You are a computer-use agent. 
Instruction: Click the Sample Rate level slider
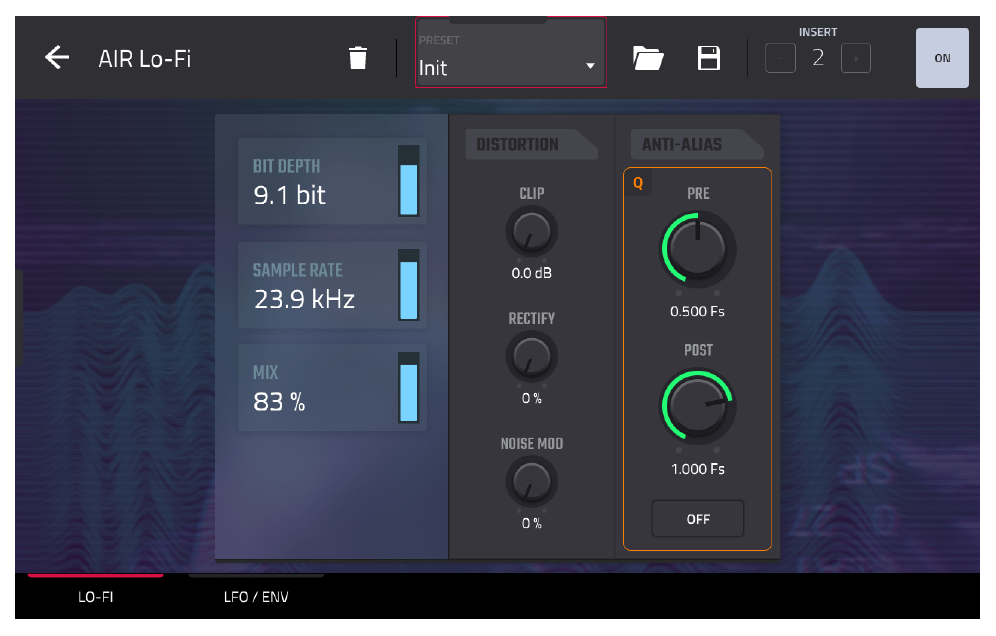(x=408, y=285)
